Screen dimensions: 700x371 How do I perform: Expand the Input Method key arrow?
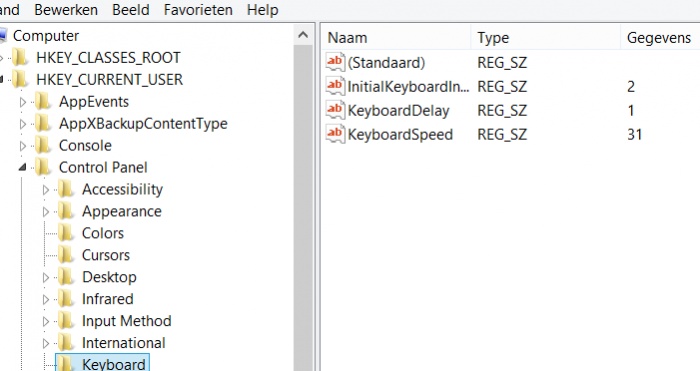tap(46, 321)
